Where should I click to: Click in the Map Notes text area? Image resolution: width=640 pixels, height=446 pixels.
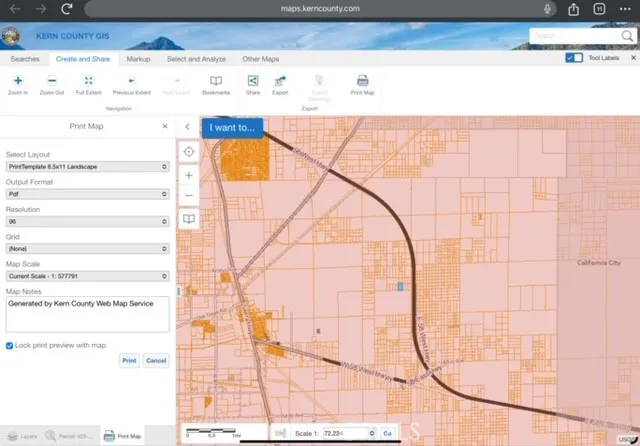point(87,313)
